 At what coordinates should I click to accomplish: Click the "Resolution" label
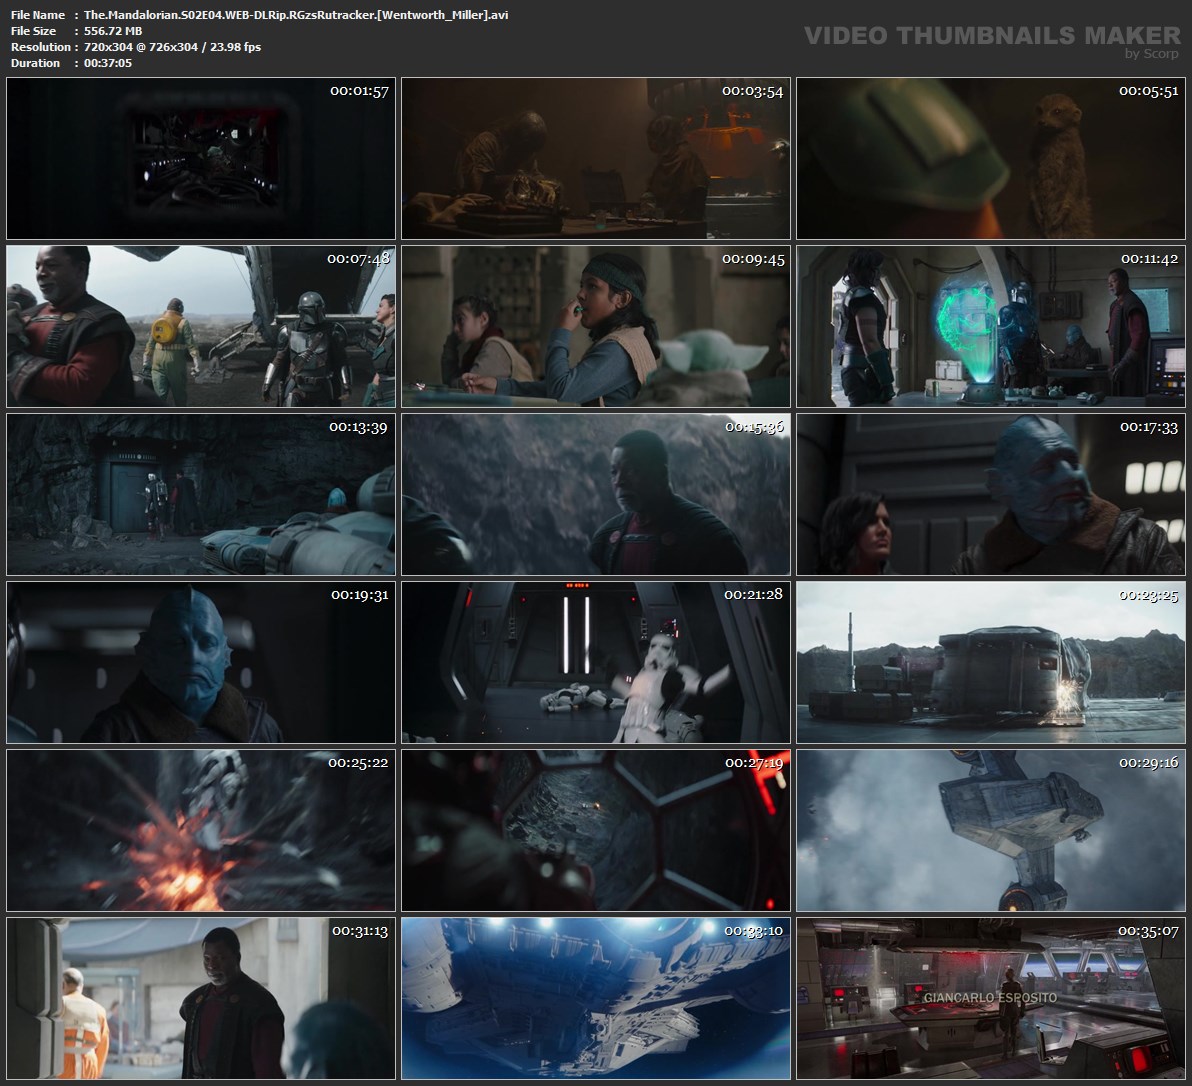40,47
